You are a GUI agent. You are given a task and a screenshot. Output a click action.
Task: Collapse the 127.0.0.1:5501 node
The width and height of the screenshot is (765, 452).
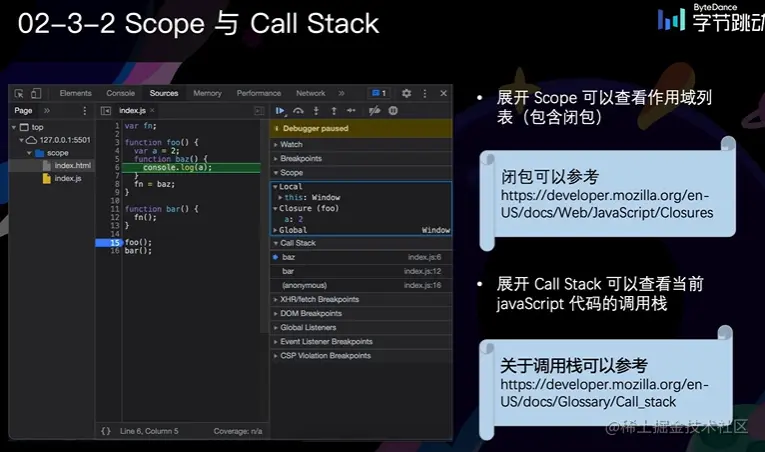pos(21,140)
